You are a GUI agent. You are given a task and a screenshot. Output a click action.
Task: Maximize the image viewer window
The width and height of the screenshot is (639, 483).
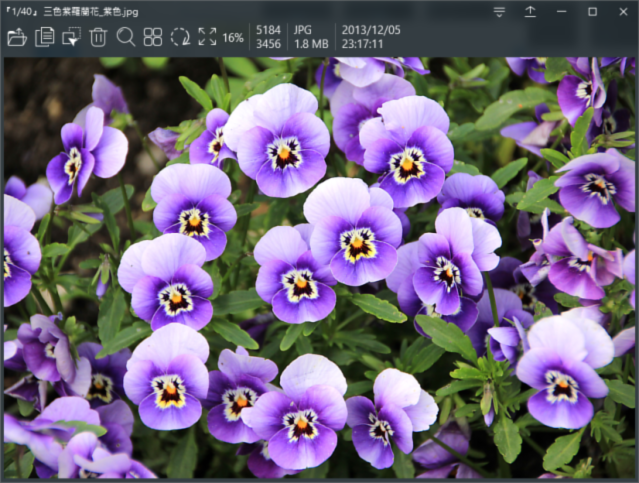593,12
